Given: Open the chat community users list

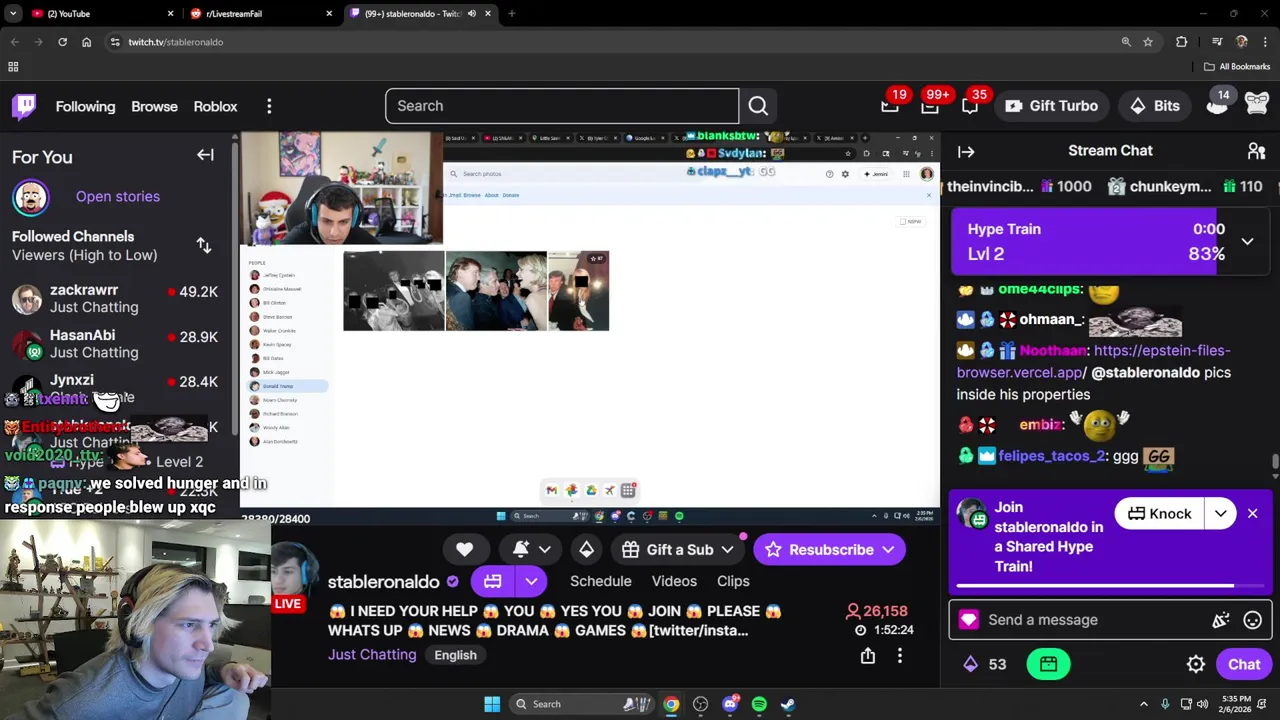Looking at the screenshot, I should pos(1256,151).
